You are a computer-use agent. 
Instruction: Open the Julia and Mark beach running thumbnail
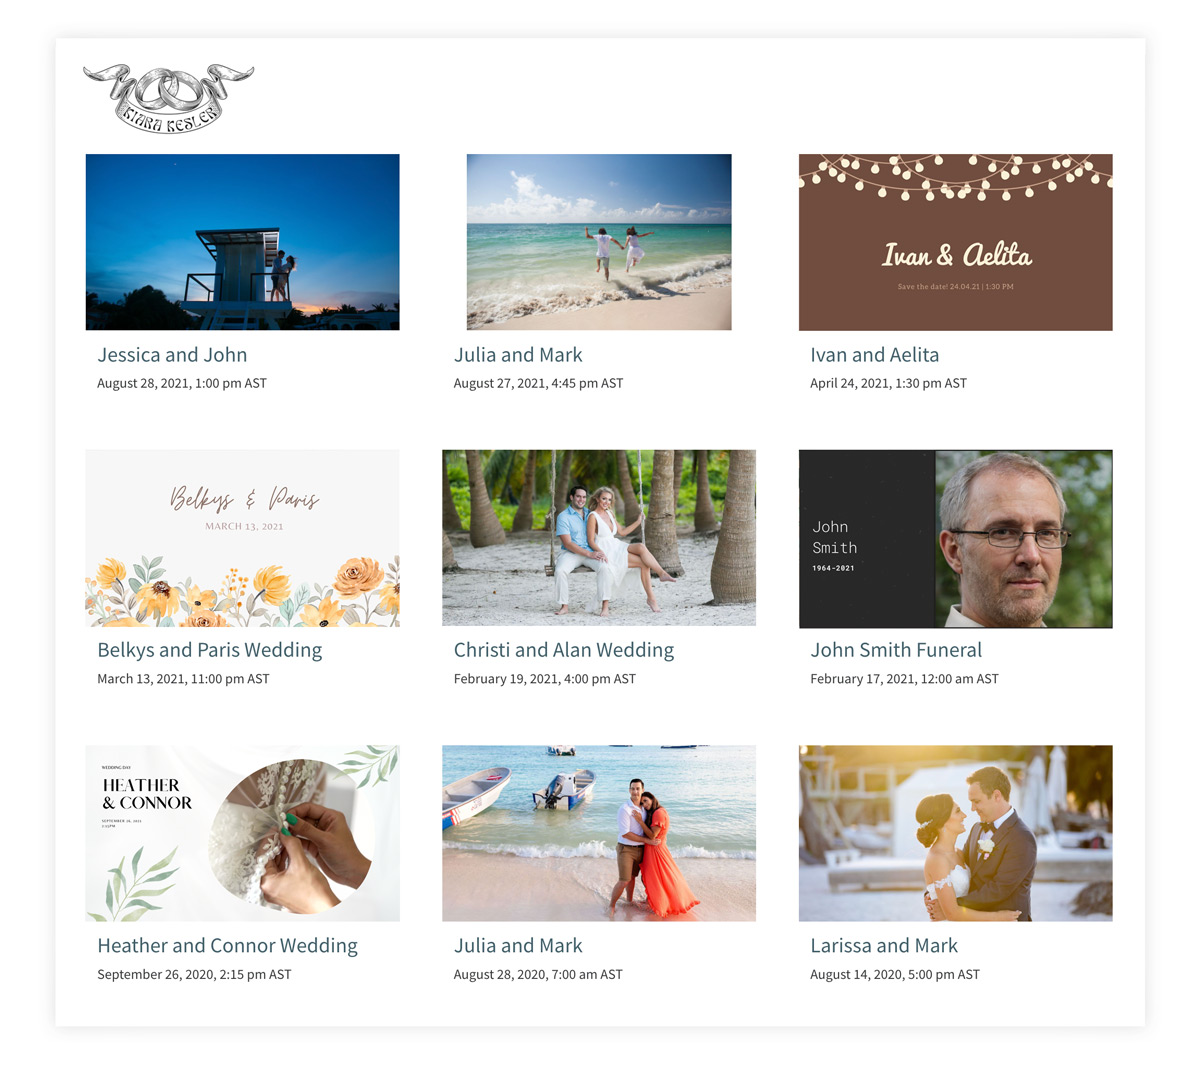[x=599, y=242]
